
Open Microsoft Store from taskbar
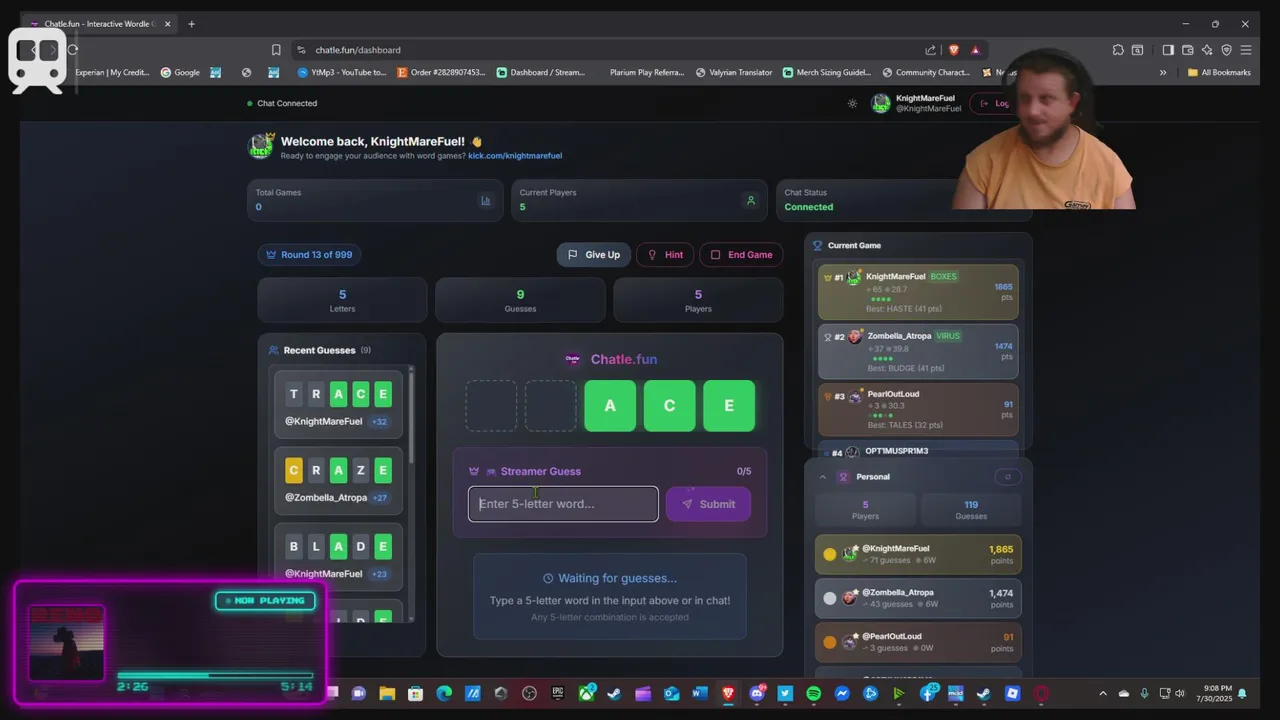point(415,693)
